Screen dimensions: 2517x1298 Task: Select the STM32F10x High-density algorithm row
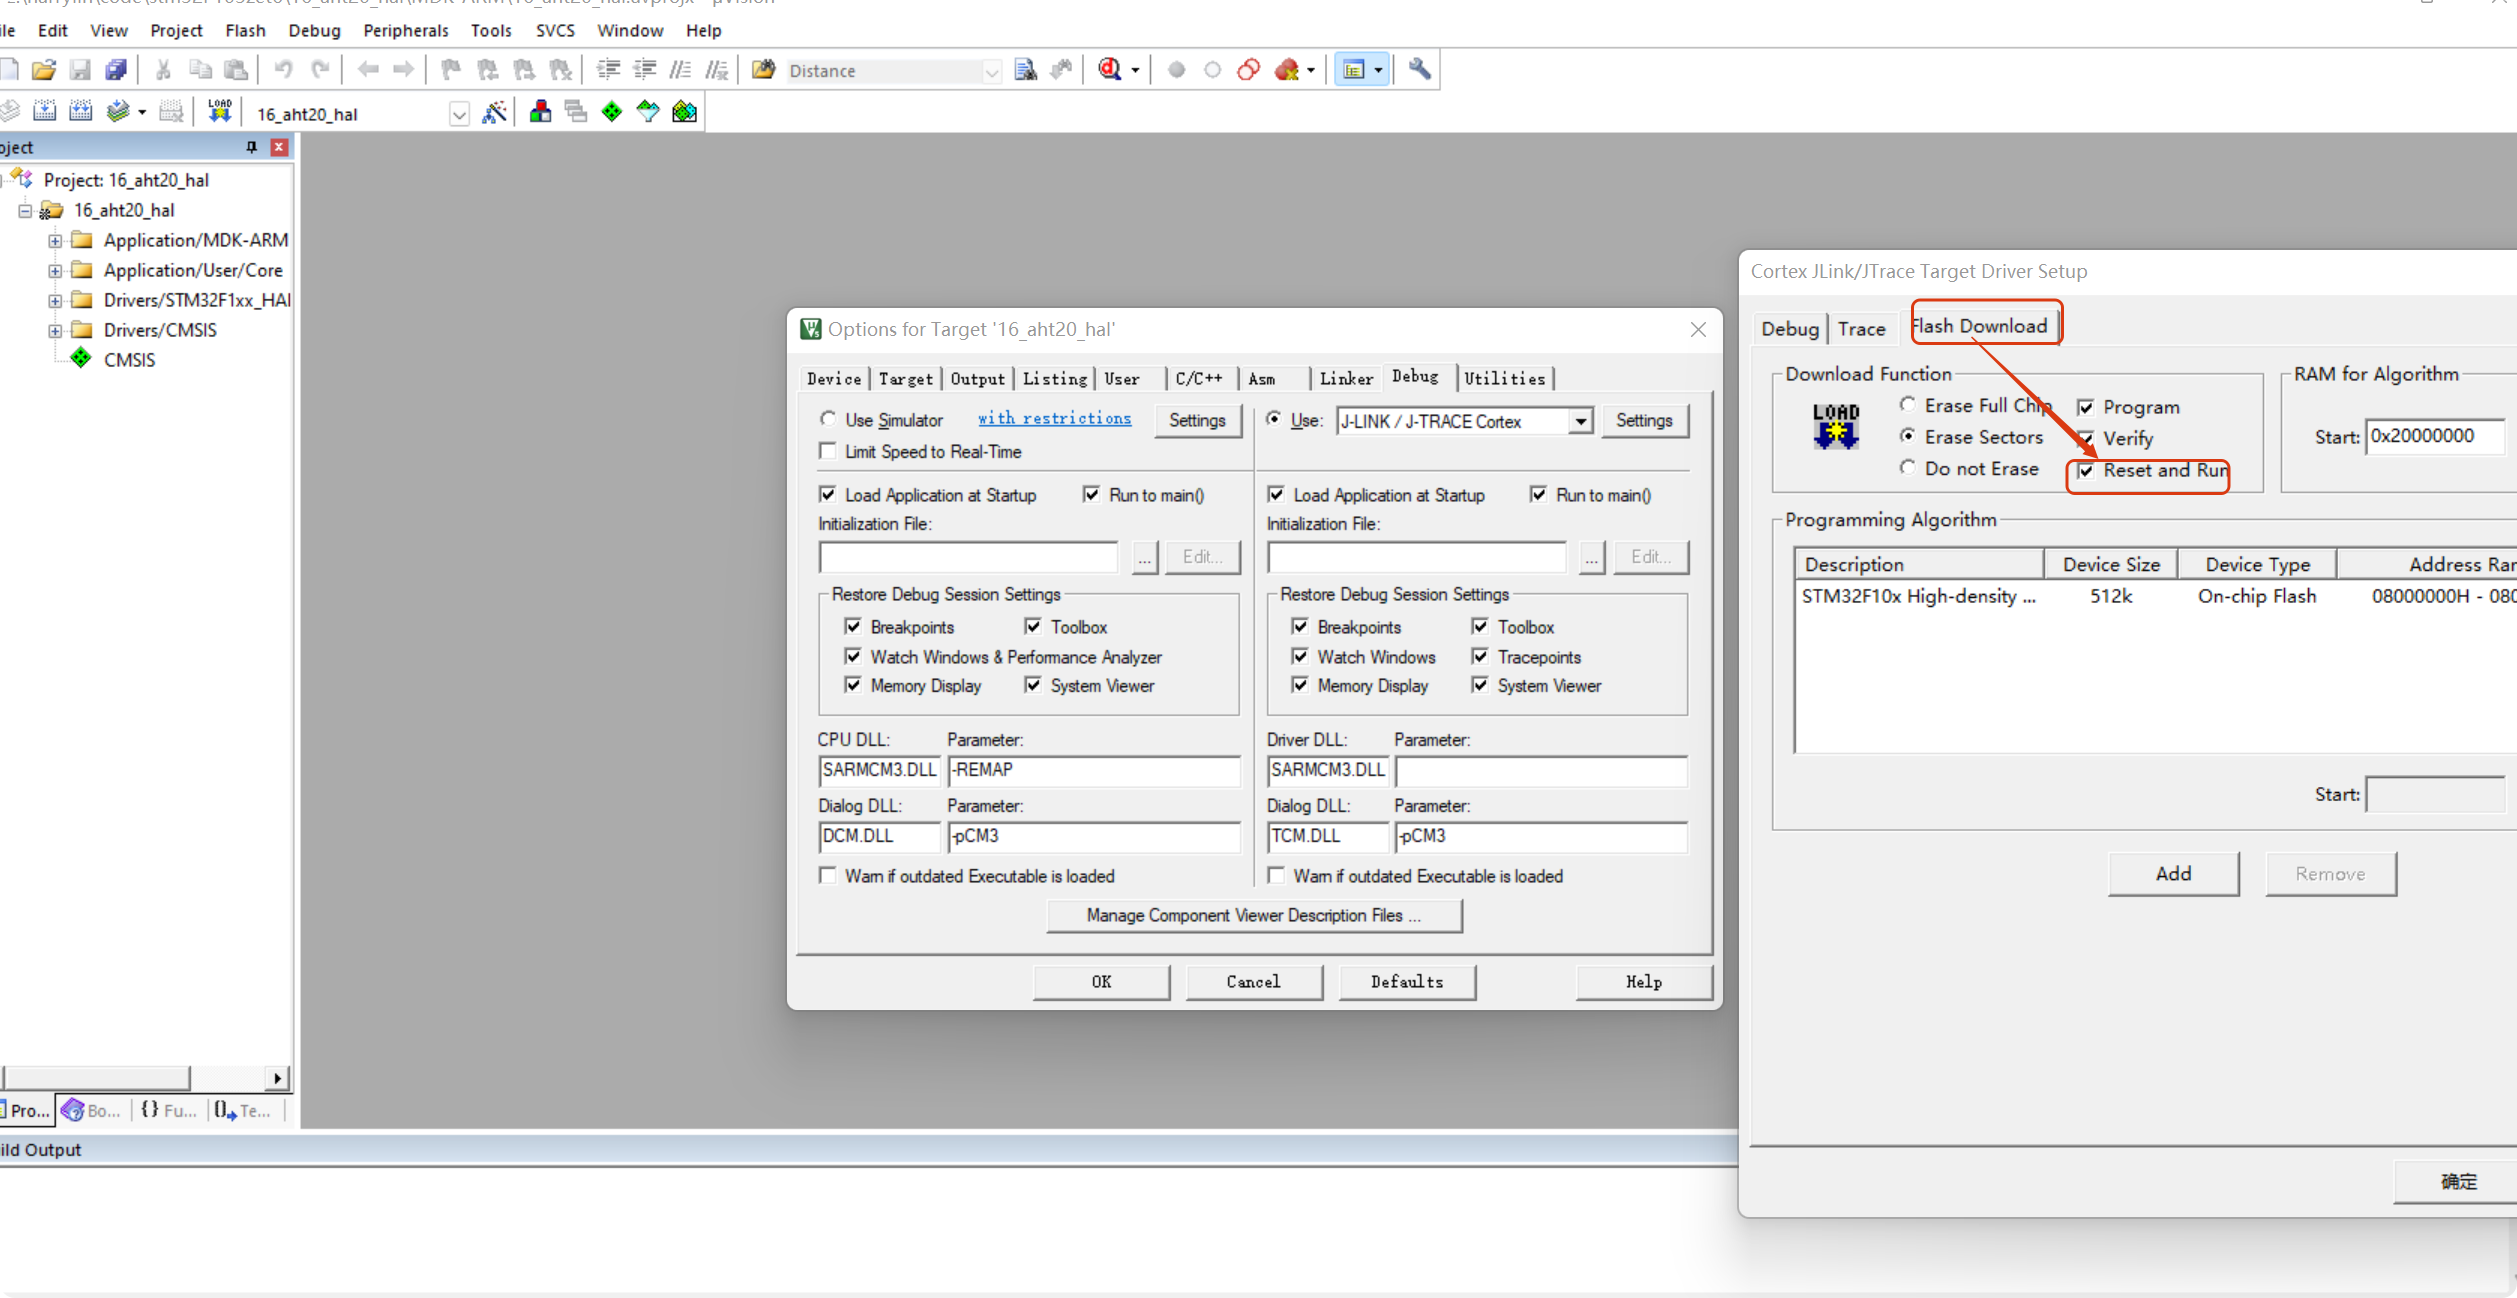2155,596
